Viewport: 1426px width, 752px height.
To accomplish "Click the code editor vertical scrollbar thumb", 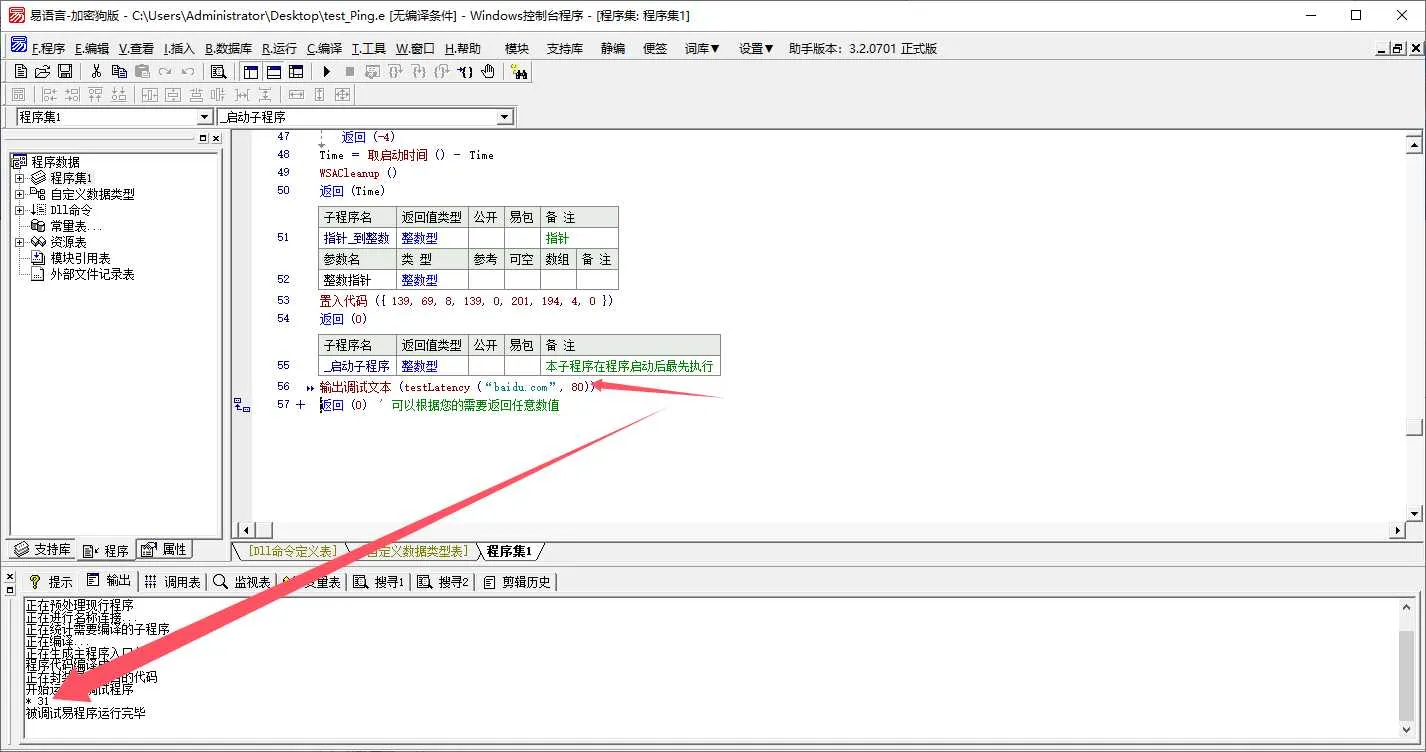I will pyautogui.click(x=1413, y=427).
